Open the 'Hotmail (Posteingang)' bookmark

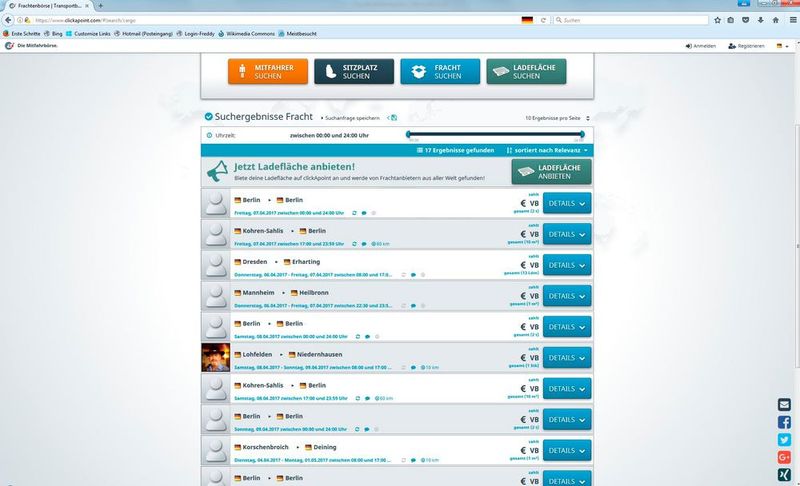click(143, 34)
